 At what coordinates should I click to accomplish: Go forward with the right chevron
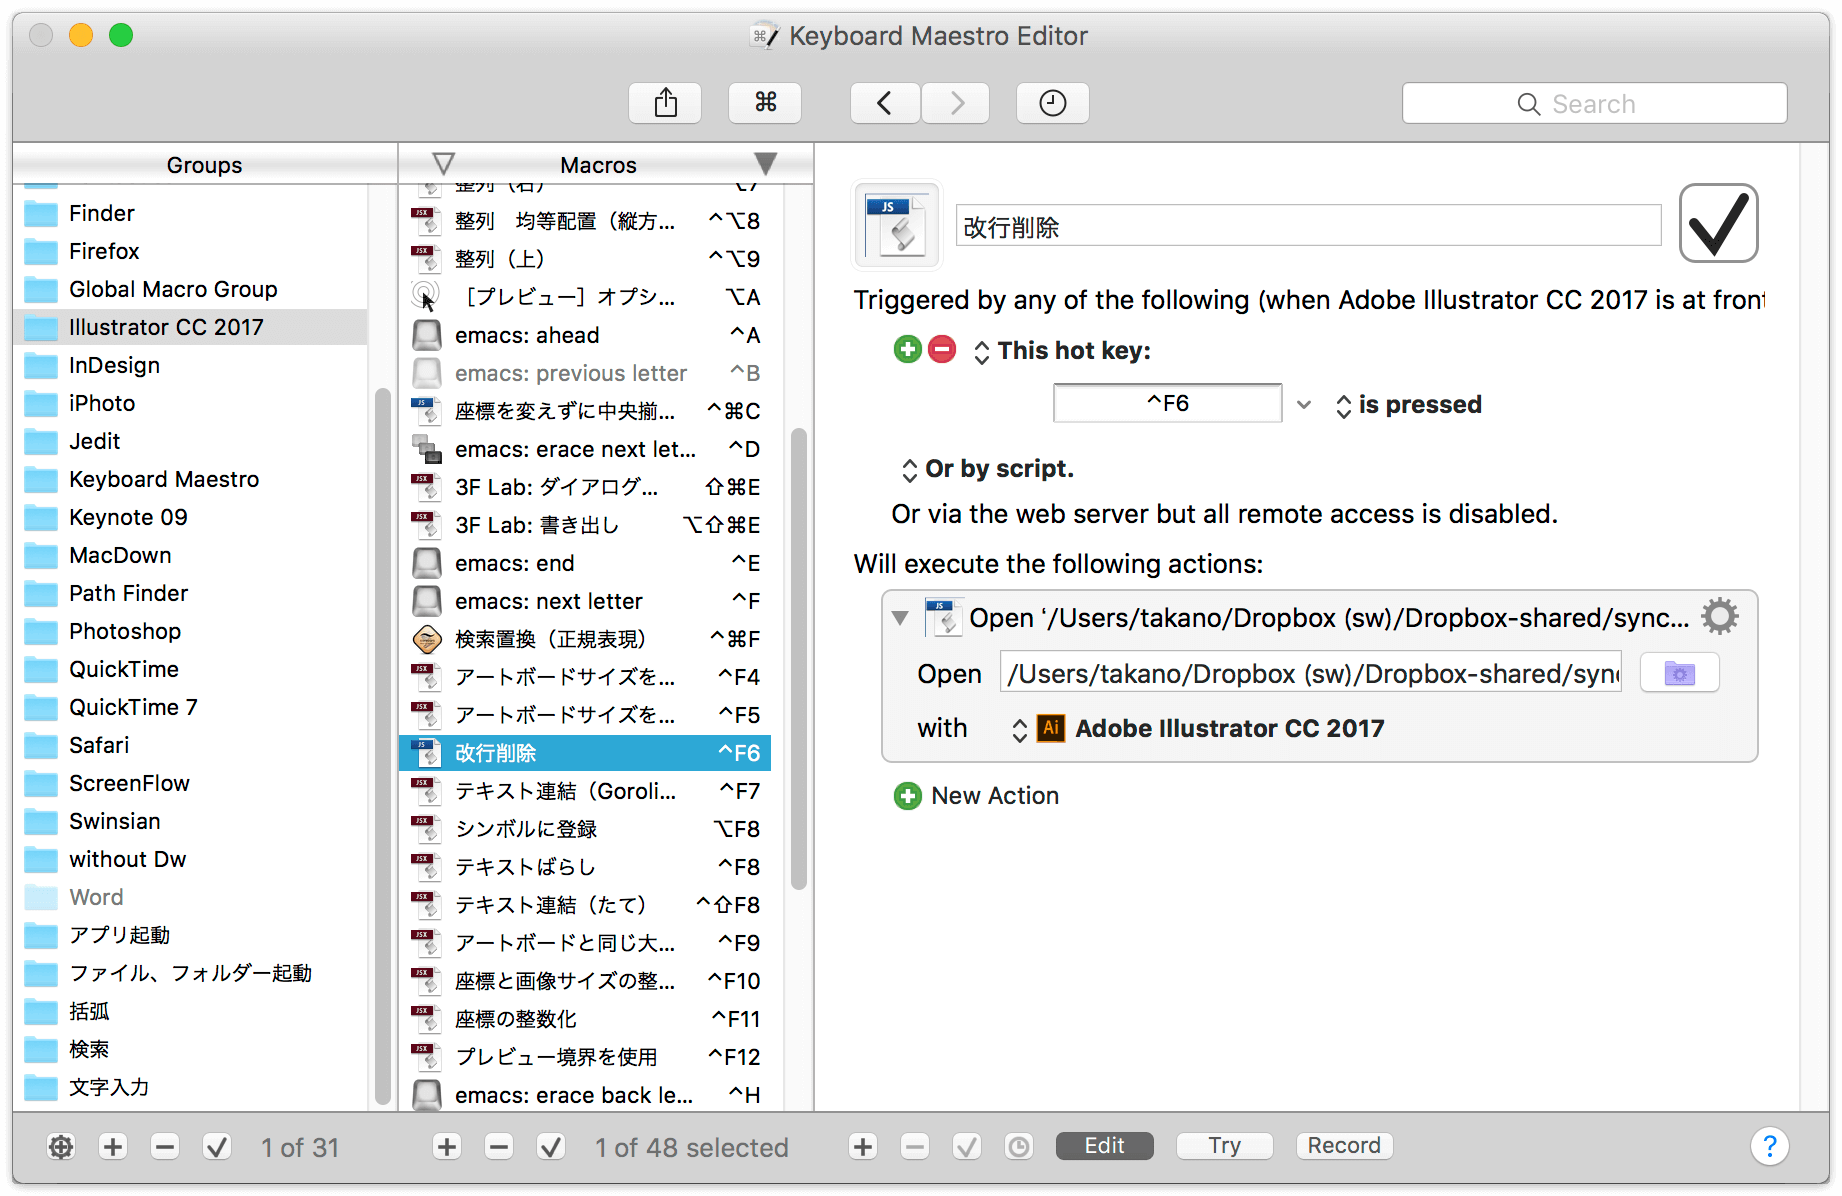point(956,103)
